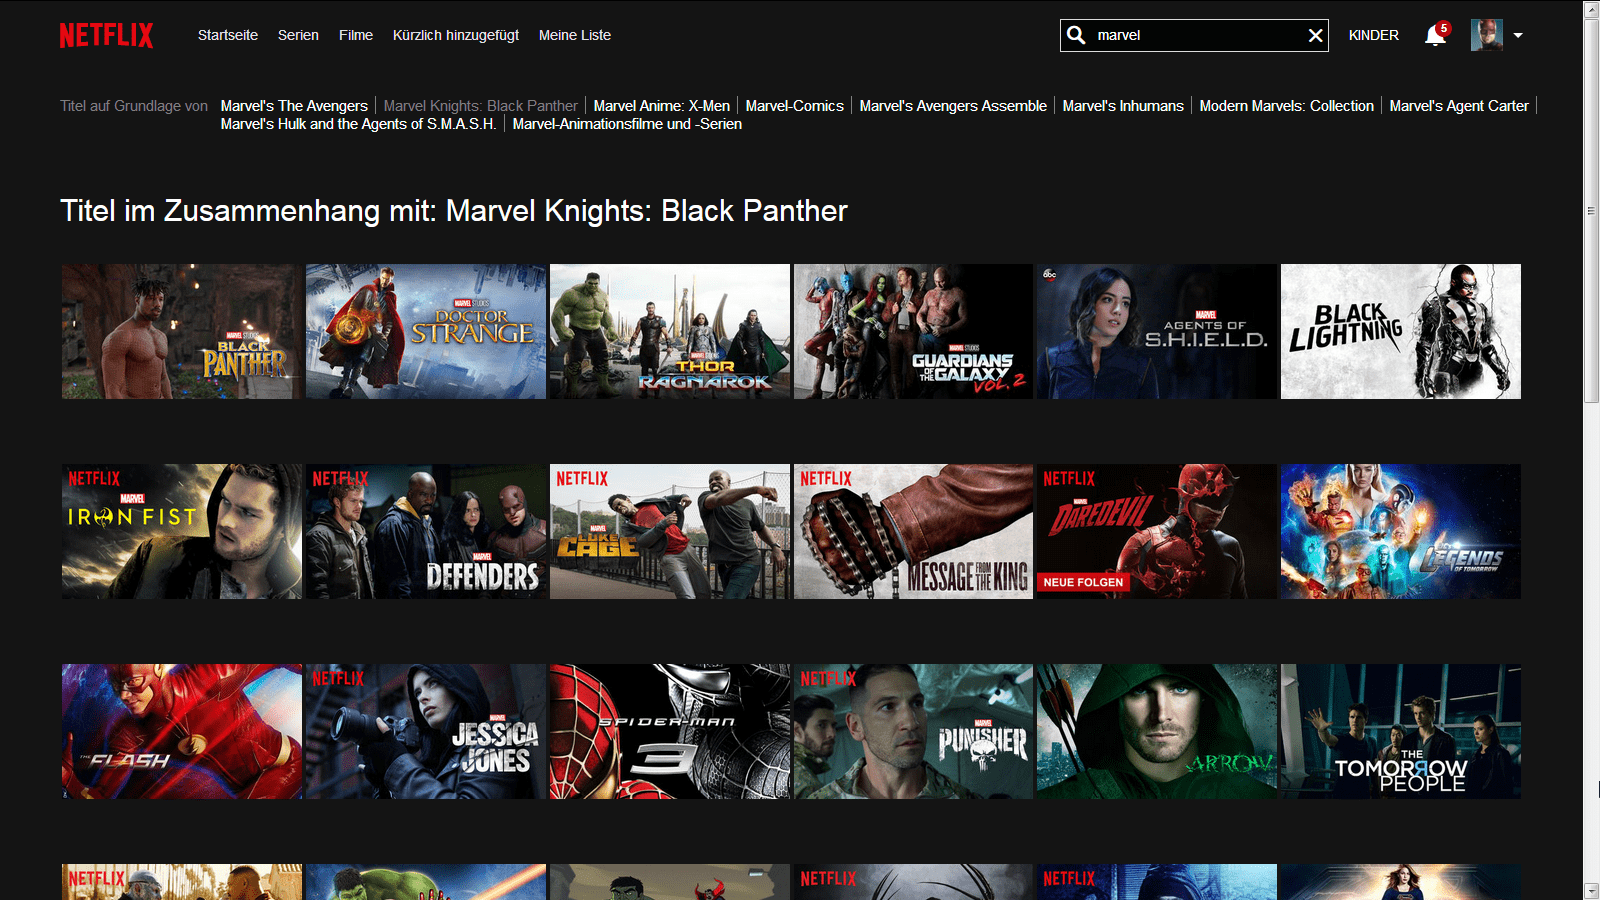The image size is (1600, 900).
Task: Open the notifications bell
Action: [1435, 35]
